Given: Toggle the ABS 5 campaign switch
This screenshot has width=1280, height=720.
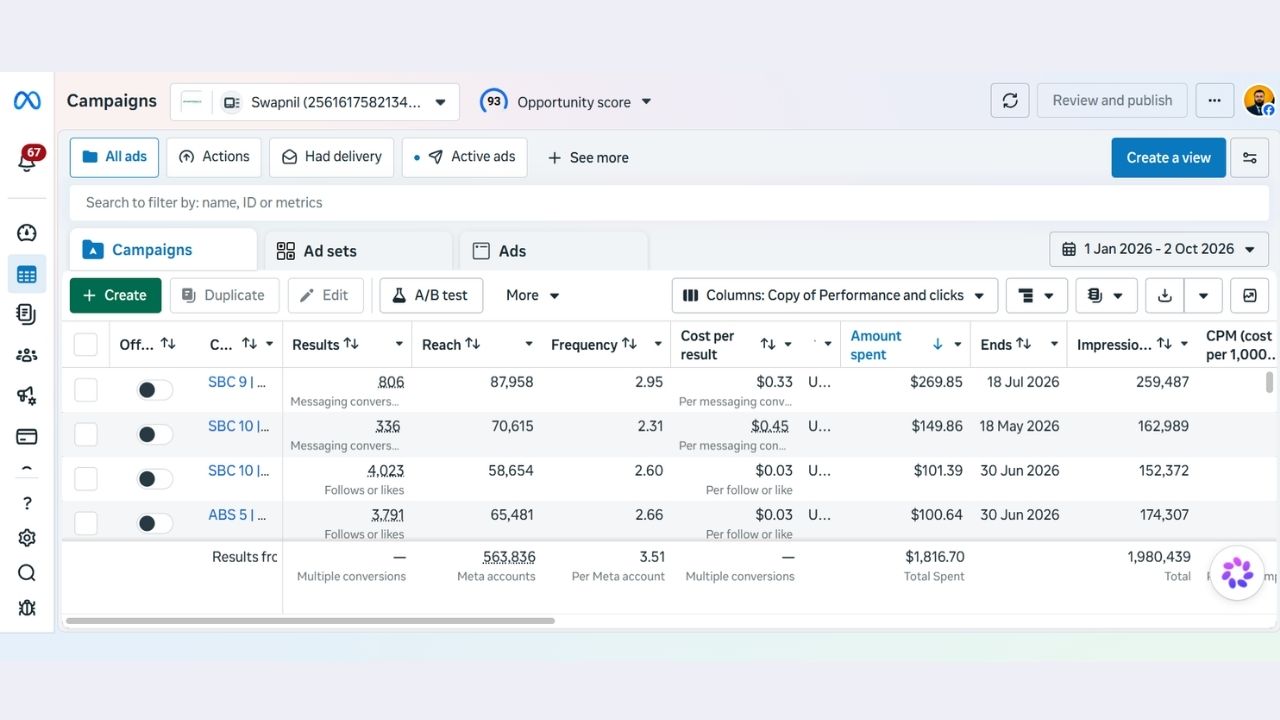Looking at the screenshot, I should (x=154, y=523).
